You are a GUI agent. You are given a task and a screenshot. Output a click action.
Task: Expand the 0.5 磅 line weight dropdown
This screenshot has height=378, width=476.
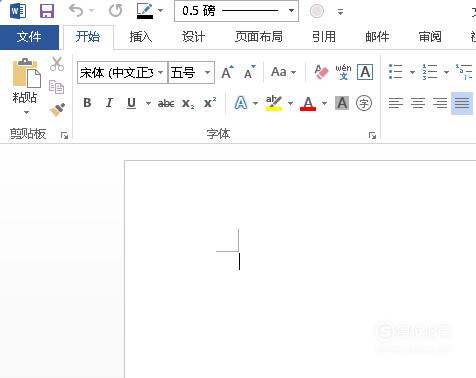point(291,11)
